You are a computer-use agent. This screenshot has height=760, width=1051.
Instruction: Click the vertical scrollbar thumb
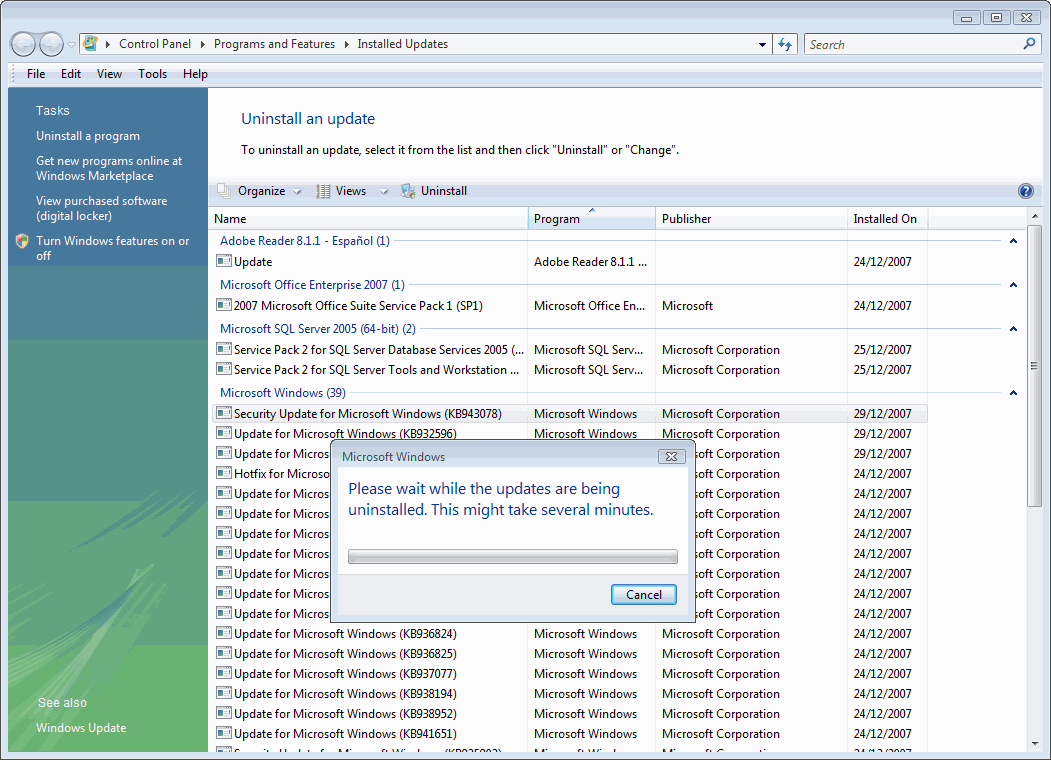[1034, 366]
